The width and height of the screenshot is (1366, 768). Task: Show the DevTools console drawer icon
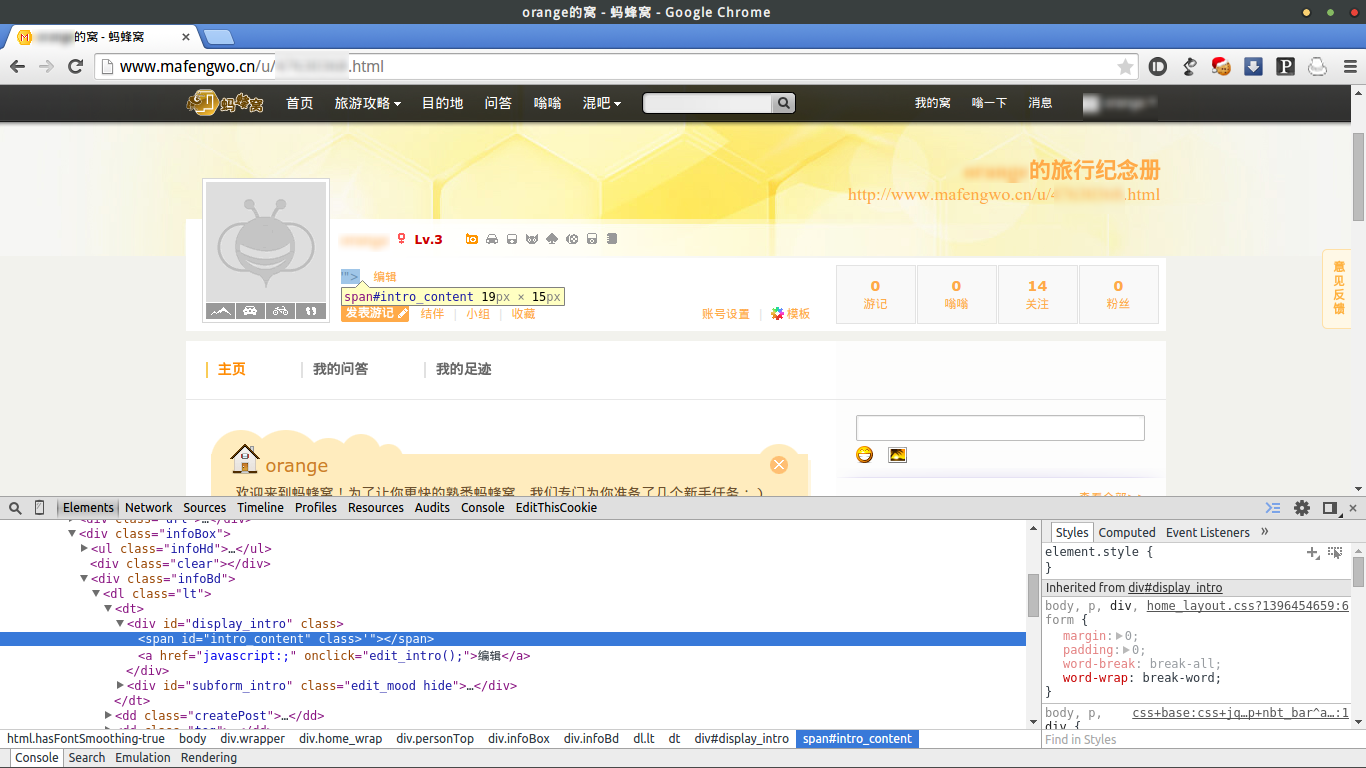tap(1273, 508)
